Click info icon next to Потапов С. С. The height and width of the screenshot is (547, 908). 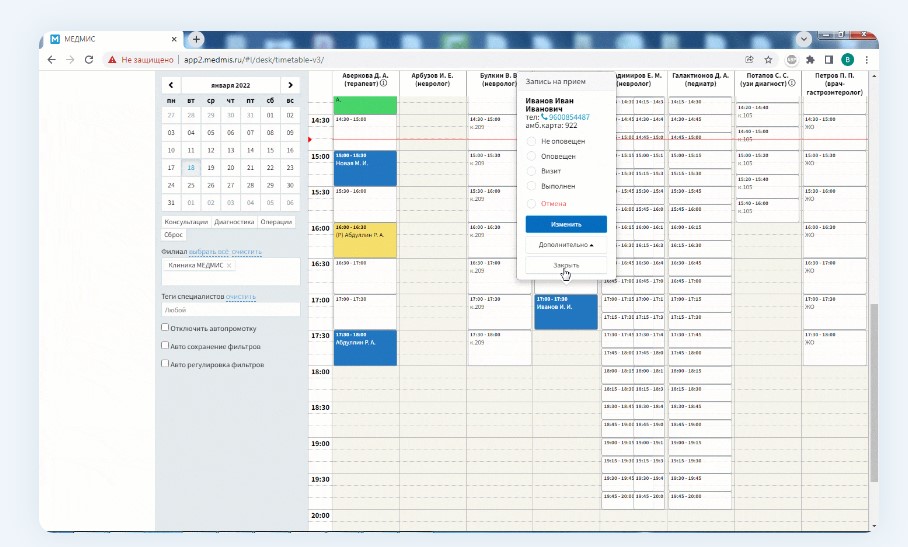coord(792,83)
